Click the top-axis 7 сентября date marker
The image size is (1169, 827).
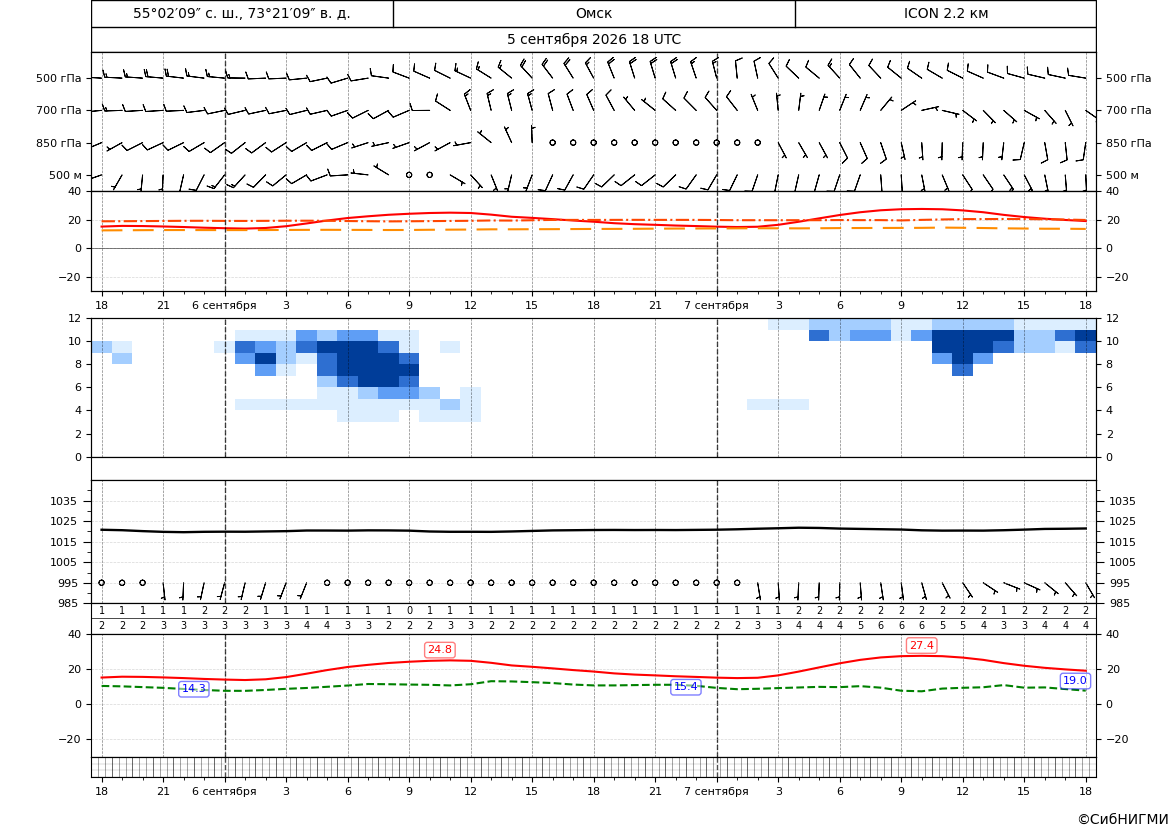coord(716,305)
